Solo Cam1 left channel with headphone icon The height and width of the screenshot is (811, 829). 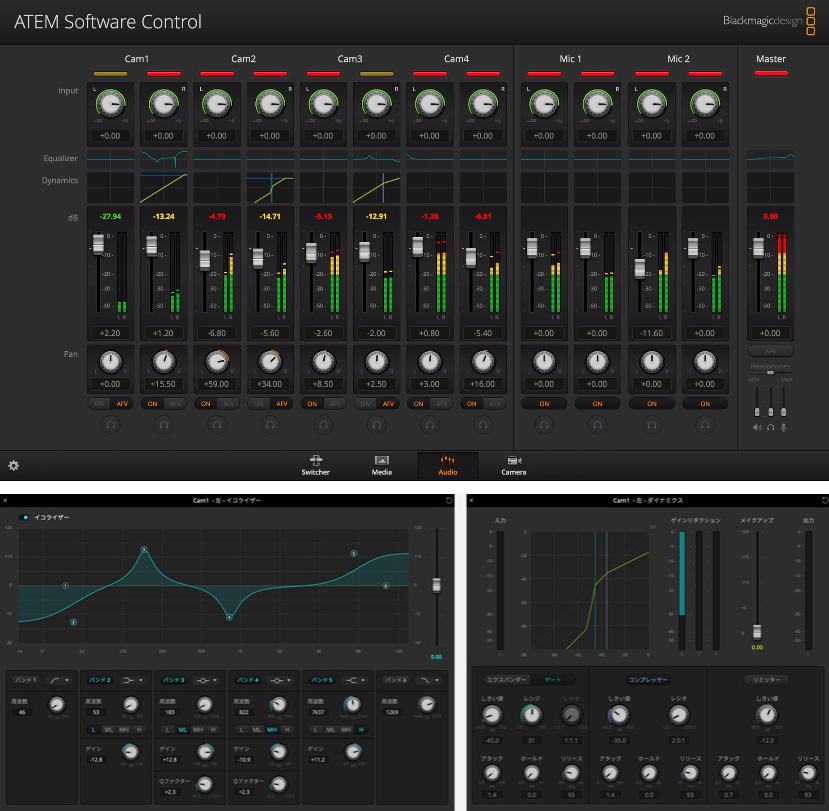pos(110,425)
